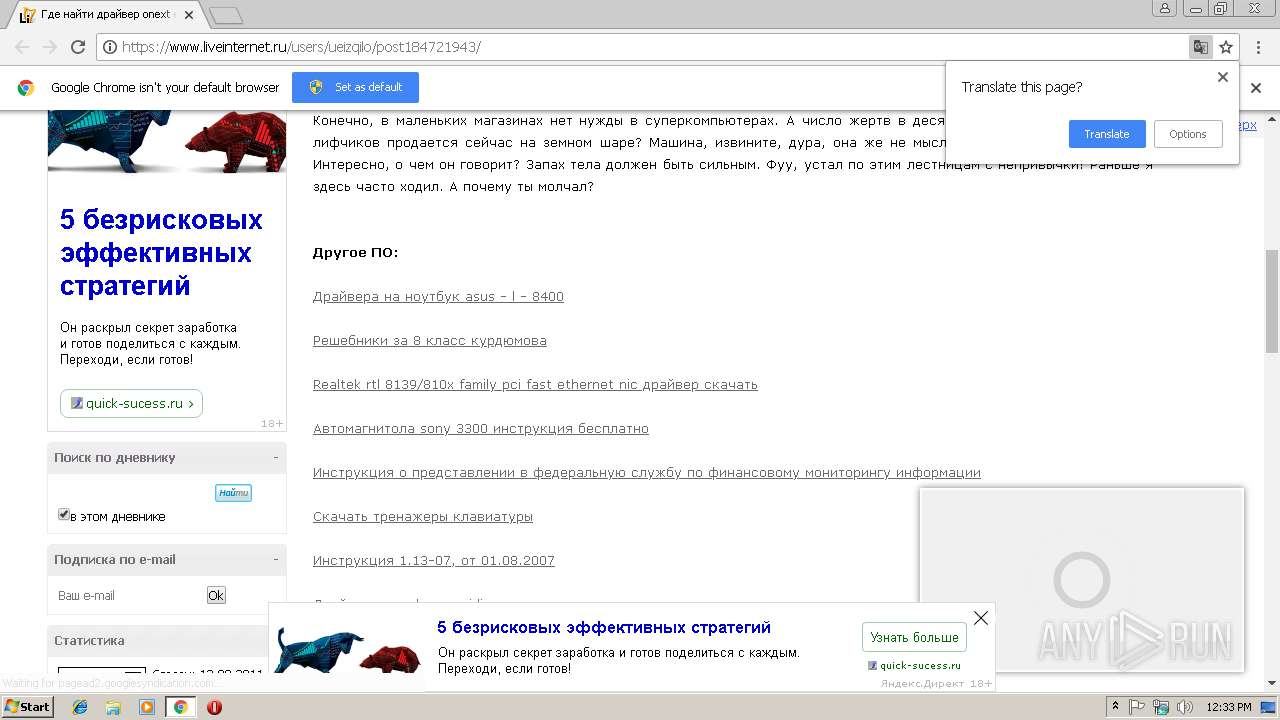
Task: Open the Chrome three-dot menu
Action: [x=1256, y=47]
